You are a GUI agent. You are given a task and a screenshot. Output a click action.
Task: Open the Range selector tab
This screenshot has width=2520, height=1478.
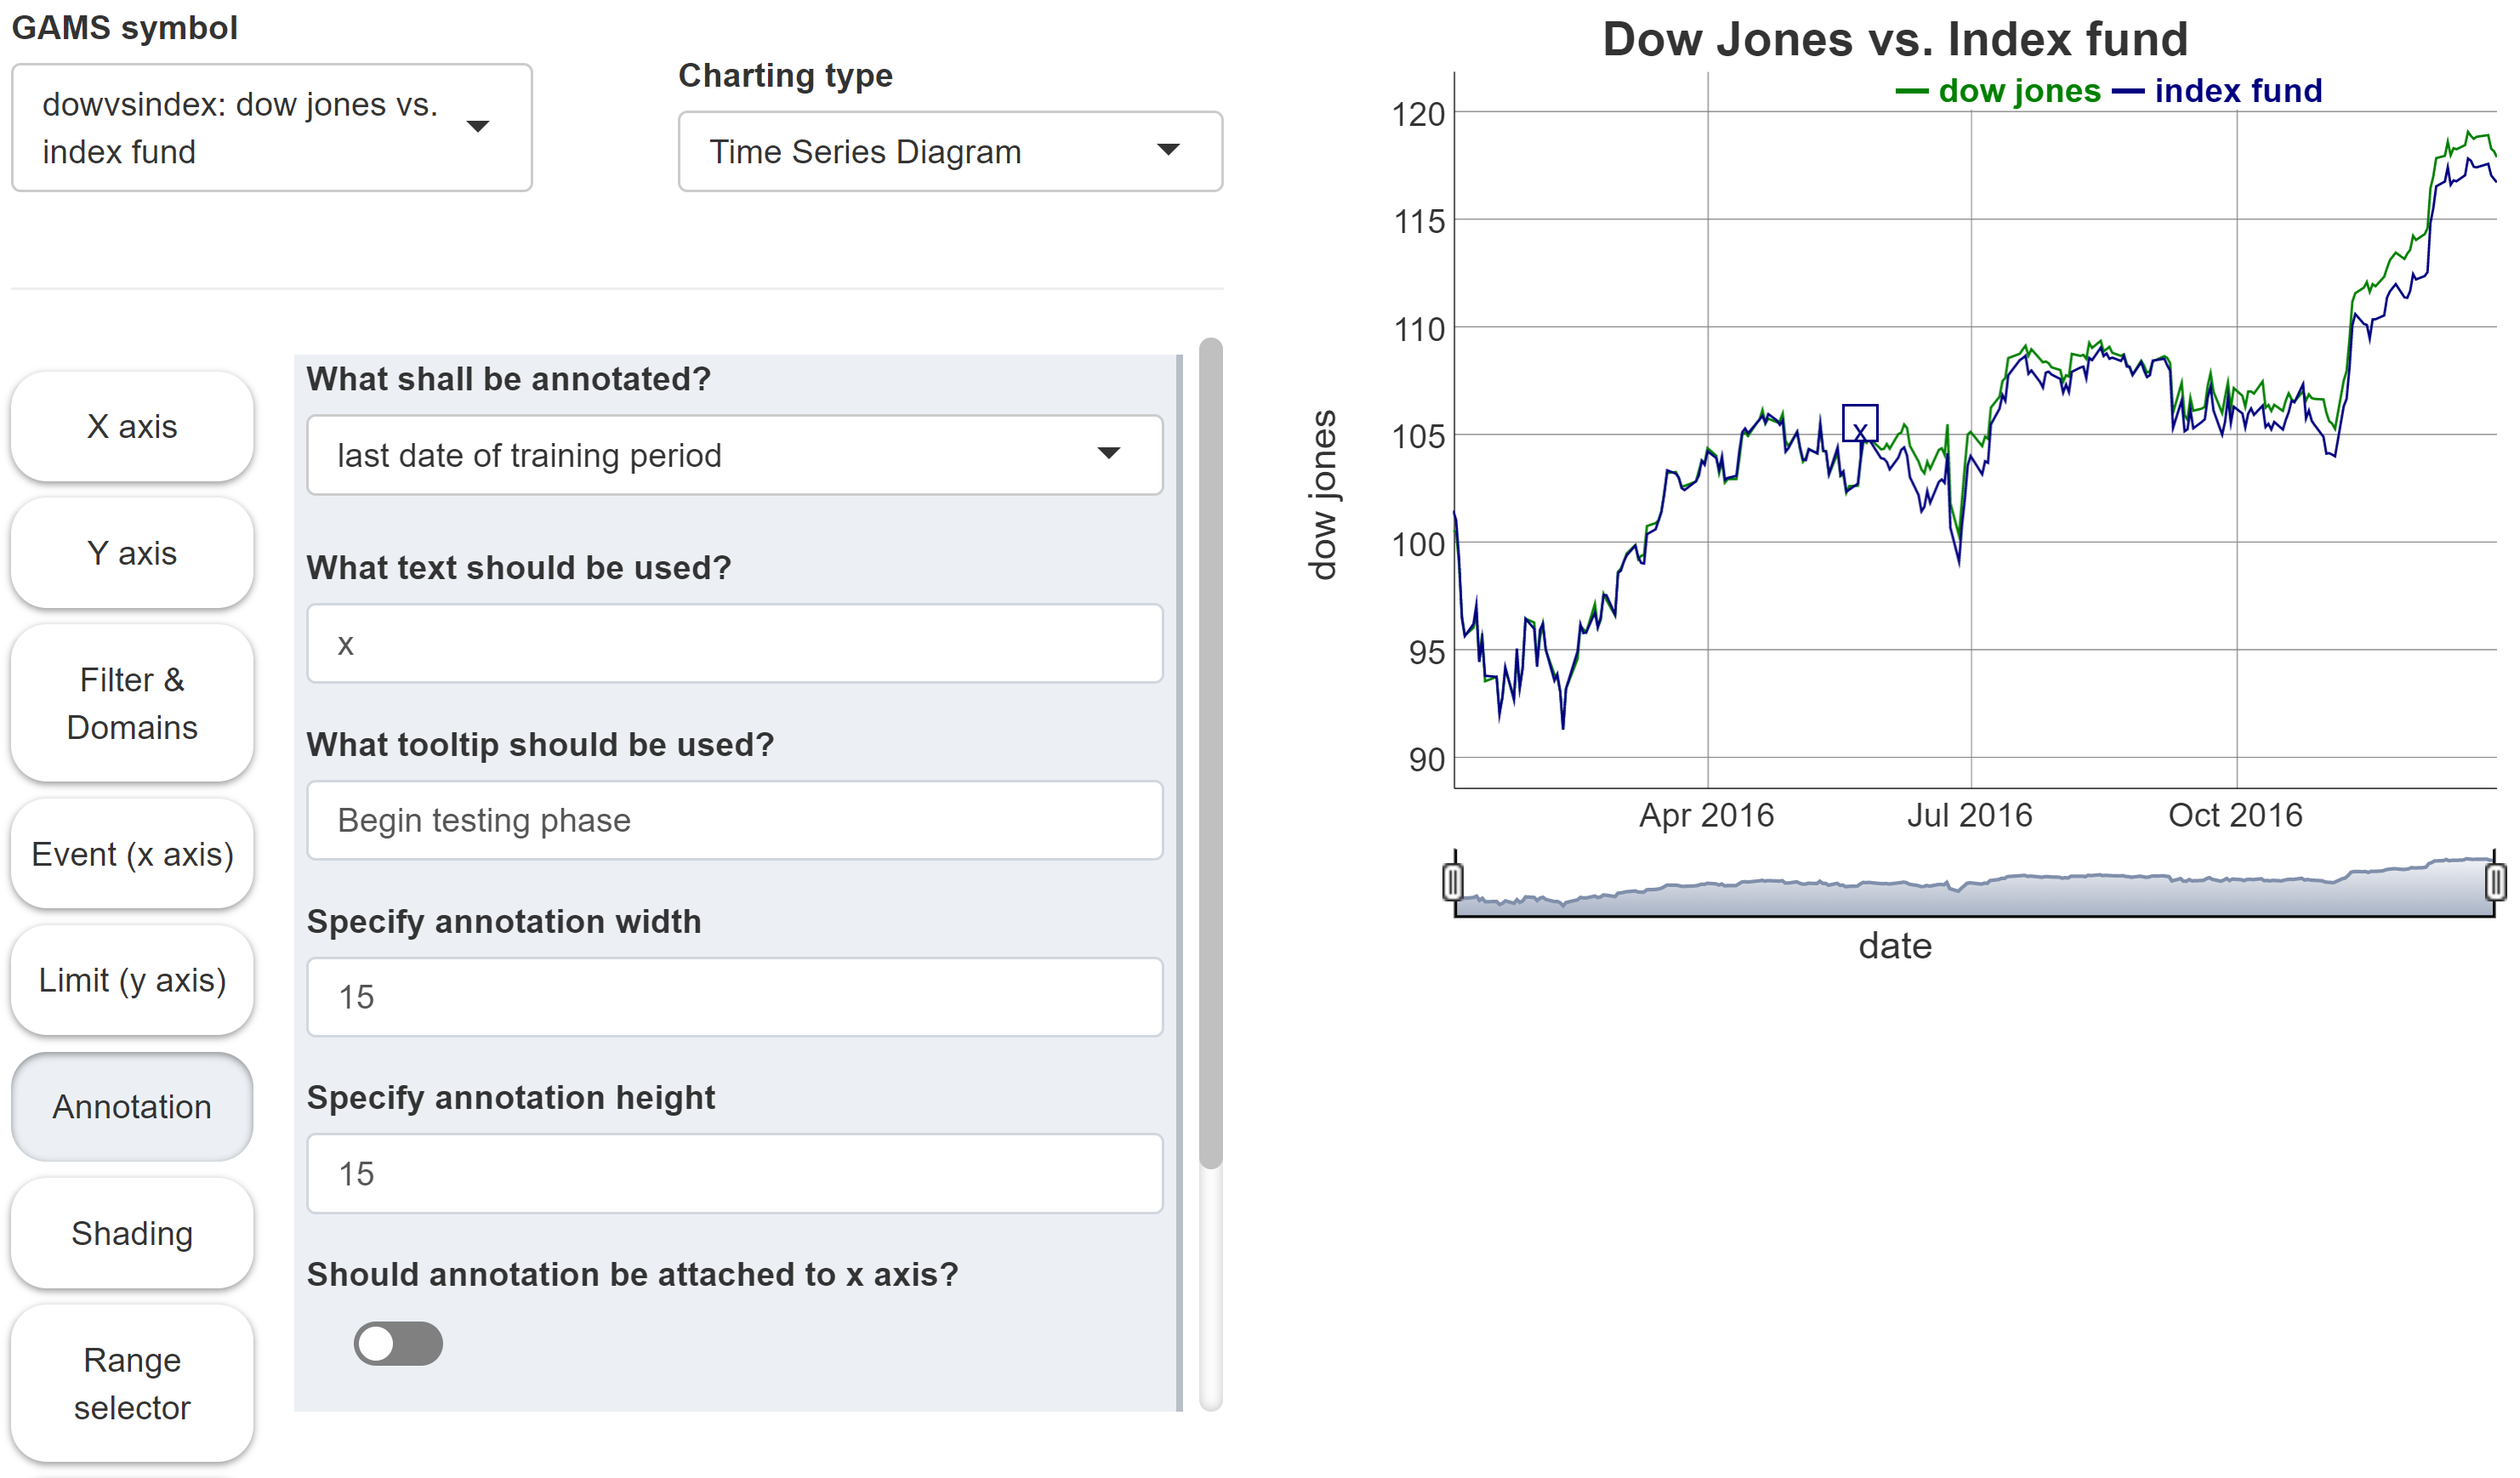pos(132,1383)
